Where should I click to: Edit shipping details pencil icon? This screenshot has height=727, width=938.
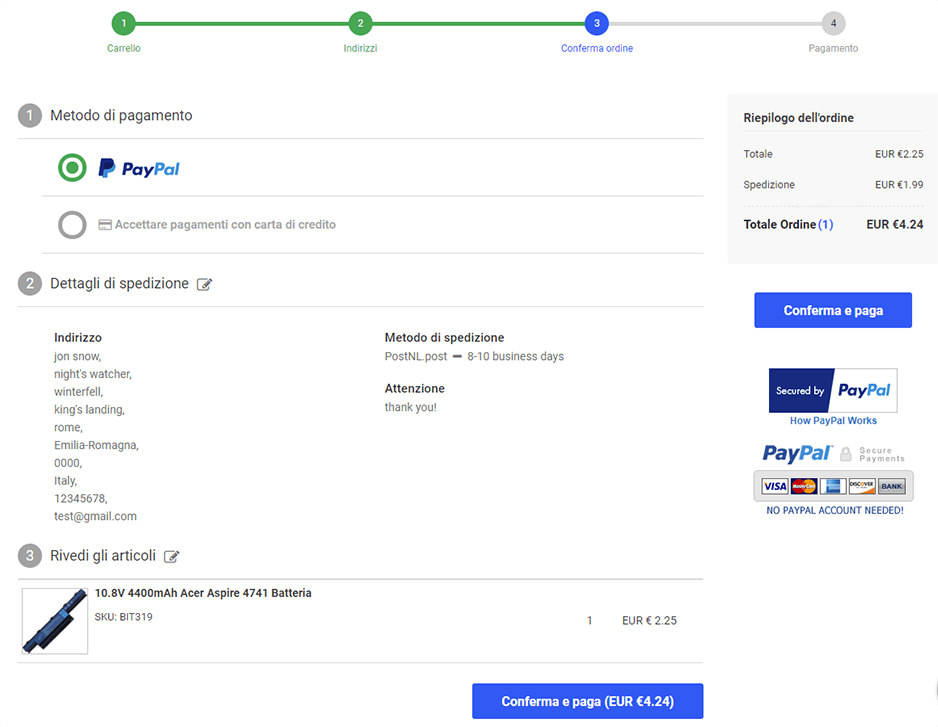pyautogui.click(x=205, y=284)
